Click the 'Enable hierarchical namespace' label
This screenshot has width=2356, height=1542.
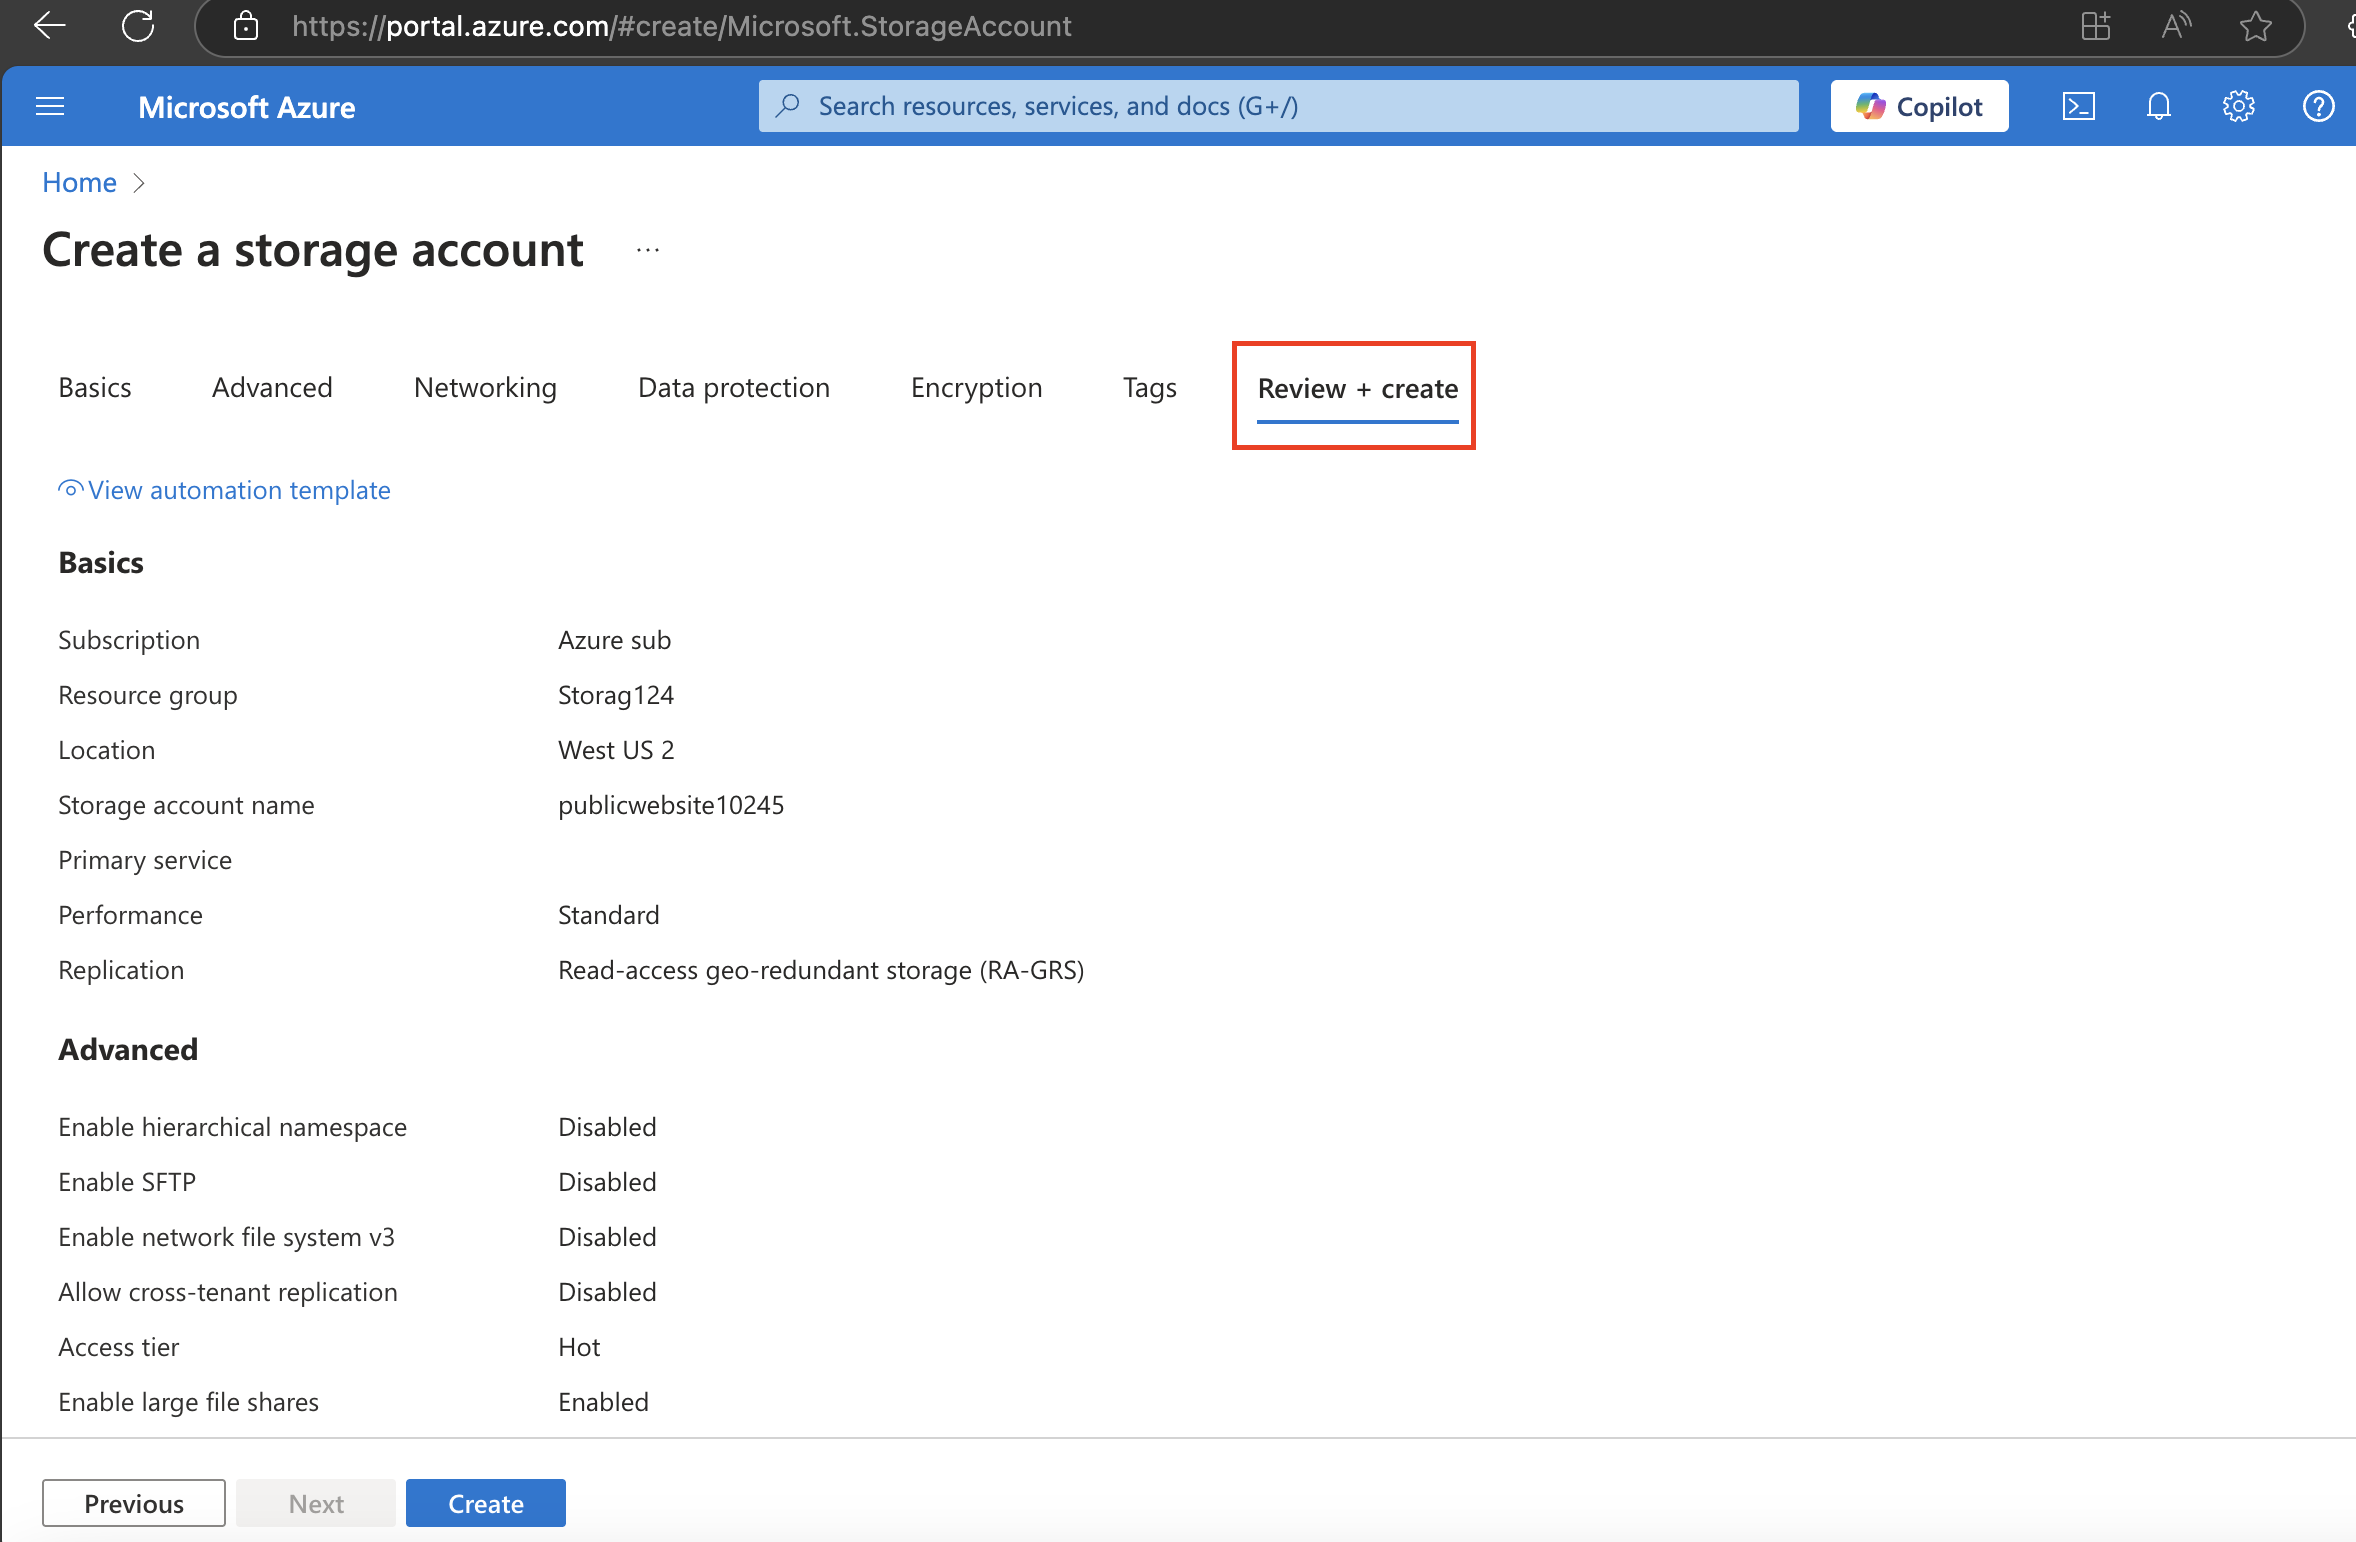click(x=232, y=1127)
